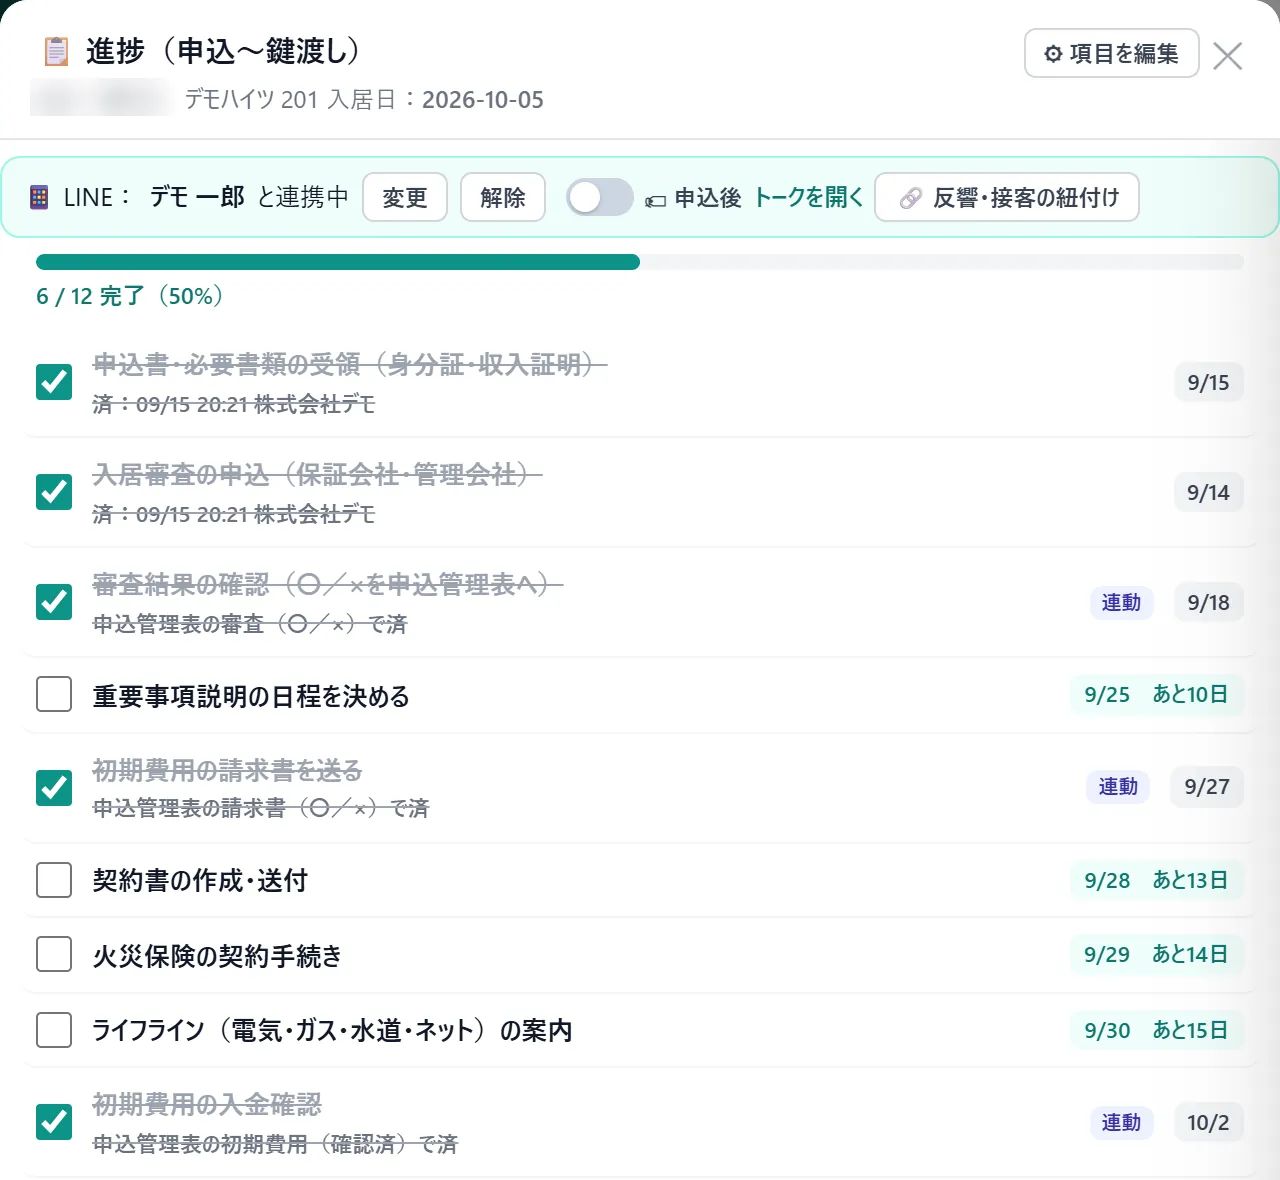Open the トークを開く link

coord(808,197)
